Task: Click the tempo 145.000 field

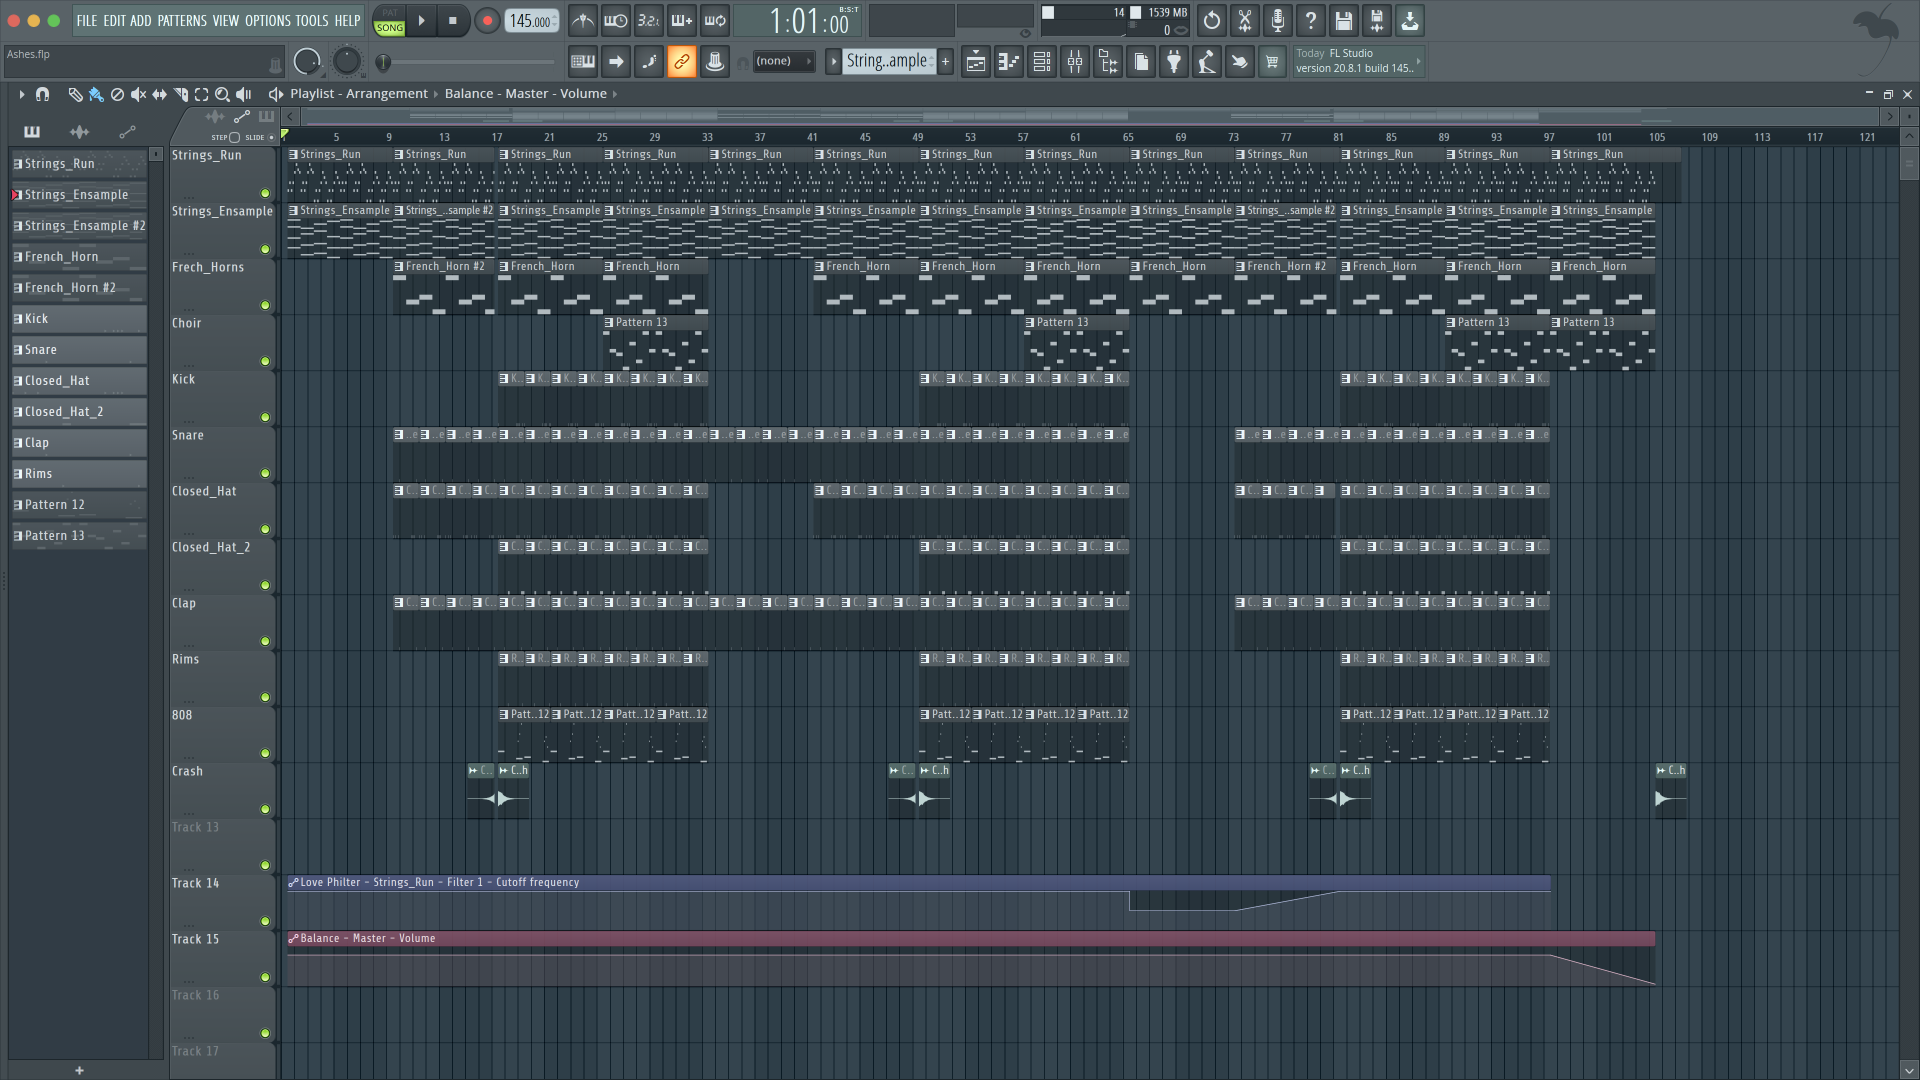Action: coord(532,21)
